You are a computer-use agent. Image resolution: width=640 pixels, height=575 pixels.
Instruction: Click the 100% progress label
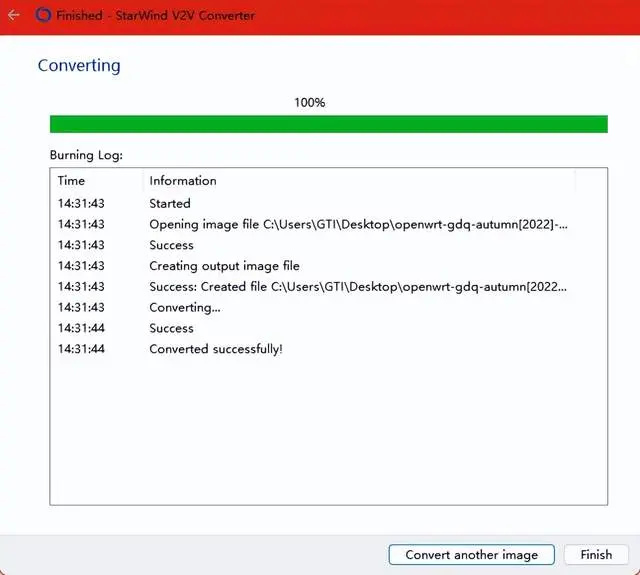click(310, 102)
